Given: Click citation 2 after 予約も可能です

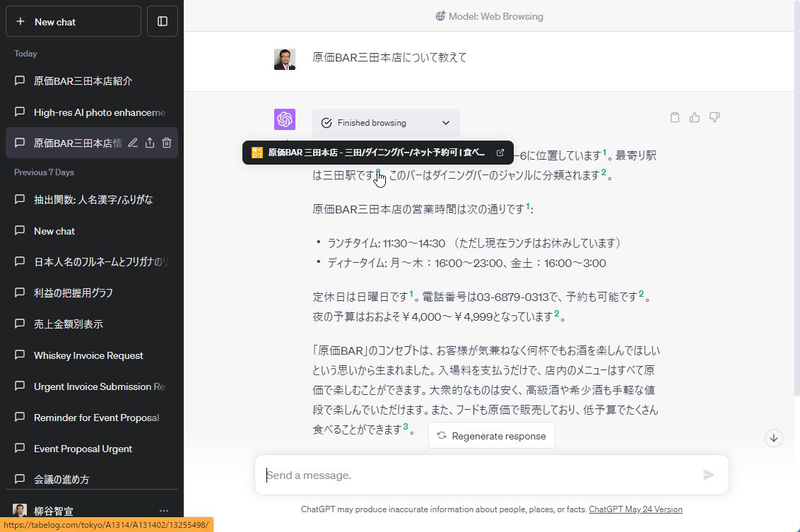Looking at the screenshot, I should coord(641,294).
